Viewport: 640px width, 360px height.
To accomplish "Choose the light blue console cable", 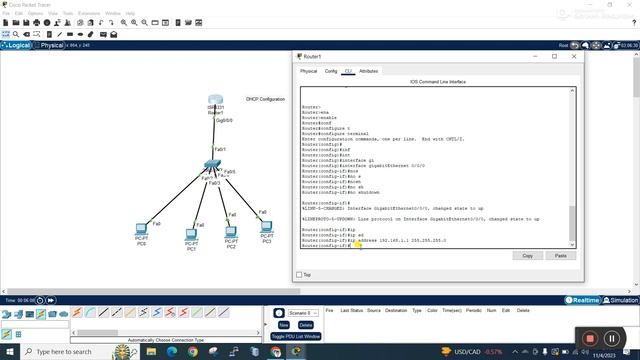I will 90,313.
